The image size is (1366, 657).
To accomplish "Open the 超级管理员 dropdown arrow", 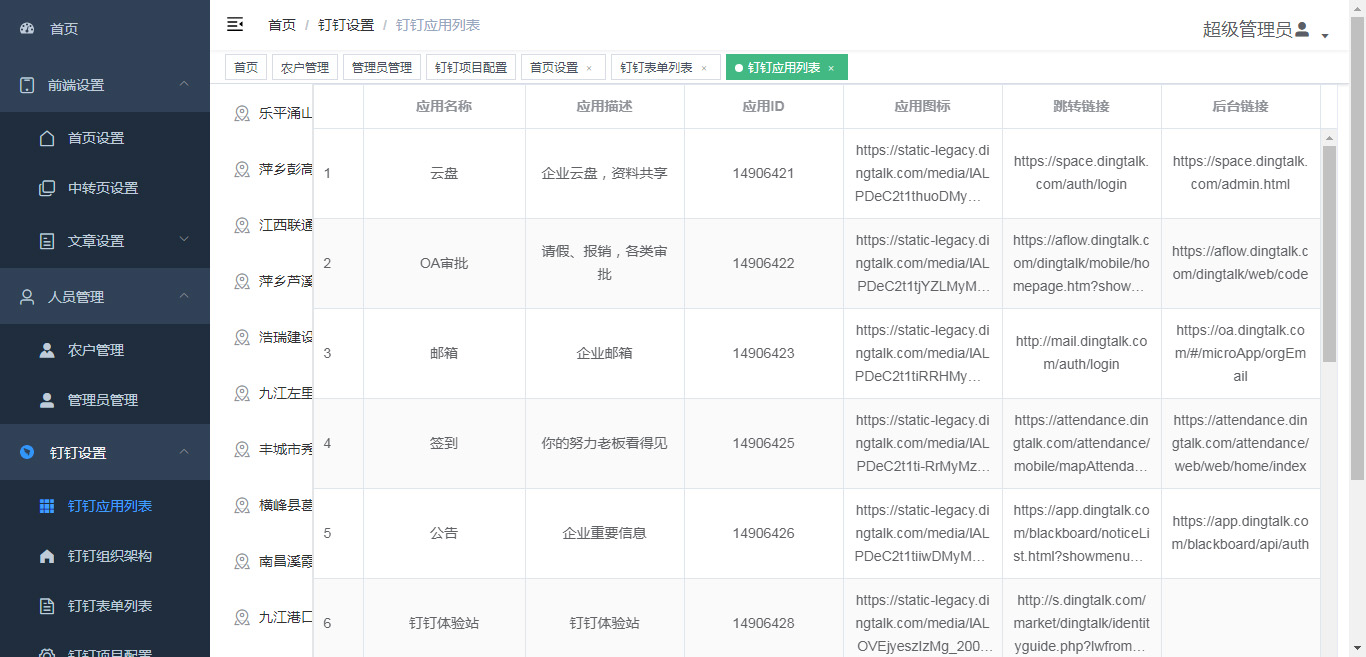I will click(1325, 36).
